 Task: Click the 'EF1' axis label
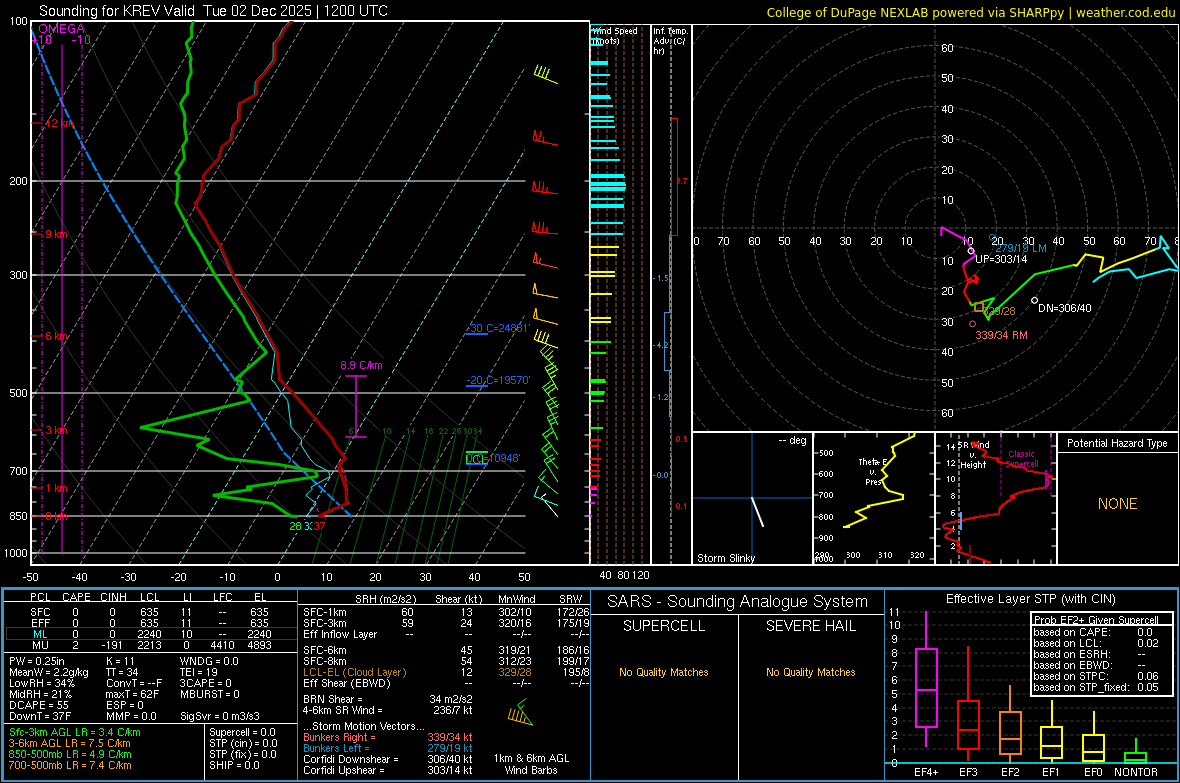point(1051,772)
